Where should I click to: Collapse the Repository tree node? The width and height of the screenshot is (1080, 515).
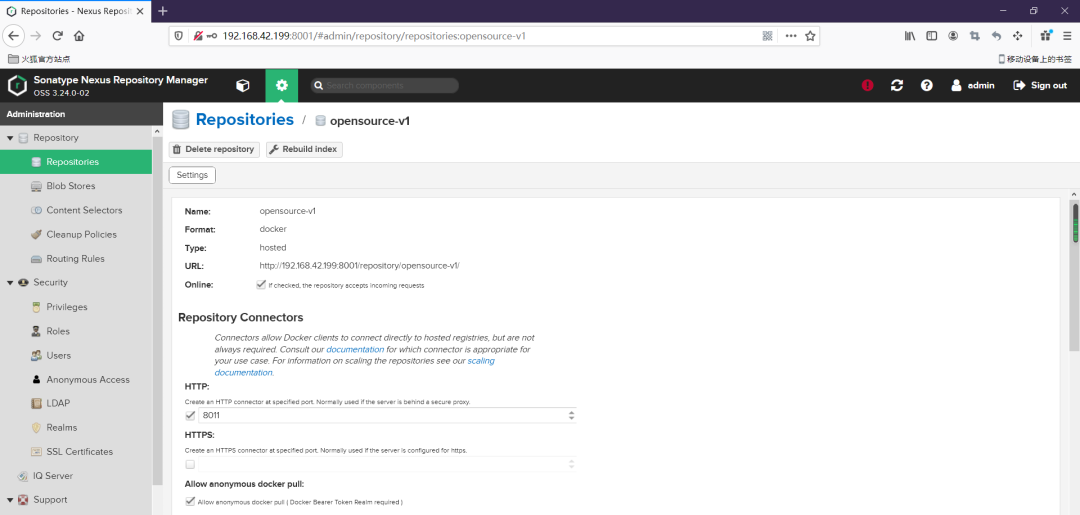pyautogui.click(x=10, y=138)
